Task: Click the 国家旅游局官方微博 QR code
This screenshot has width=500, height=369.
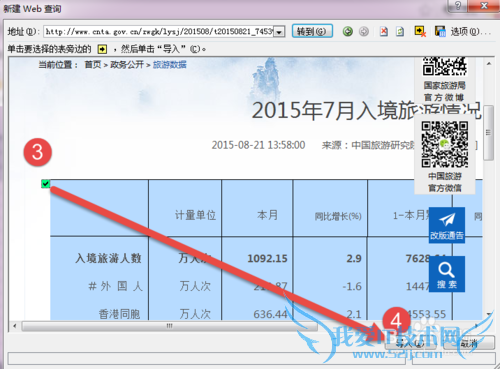Action: (x=444, y=66)
